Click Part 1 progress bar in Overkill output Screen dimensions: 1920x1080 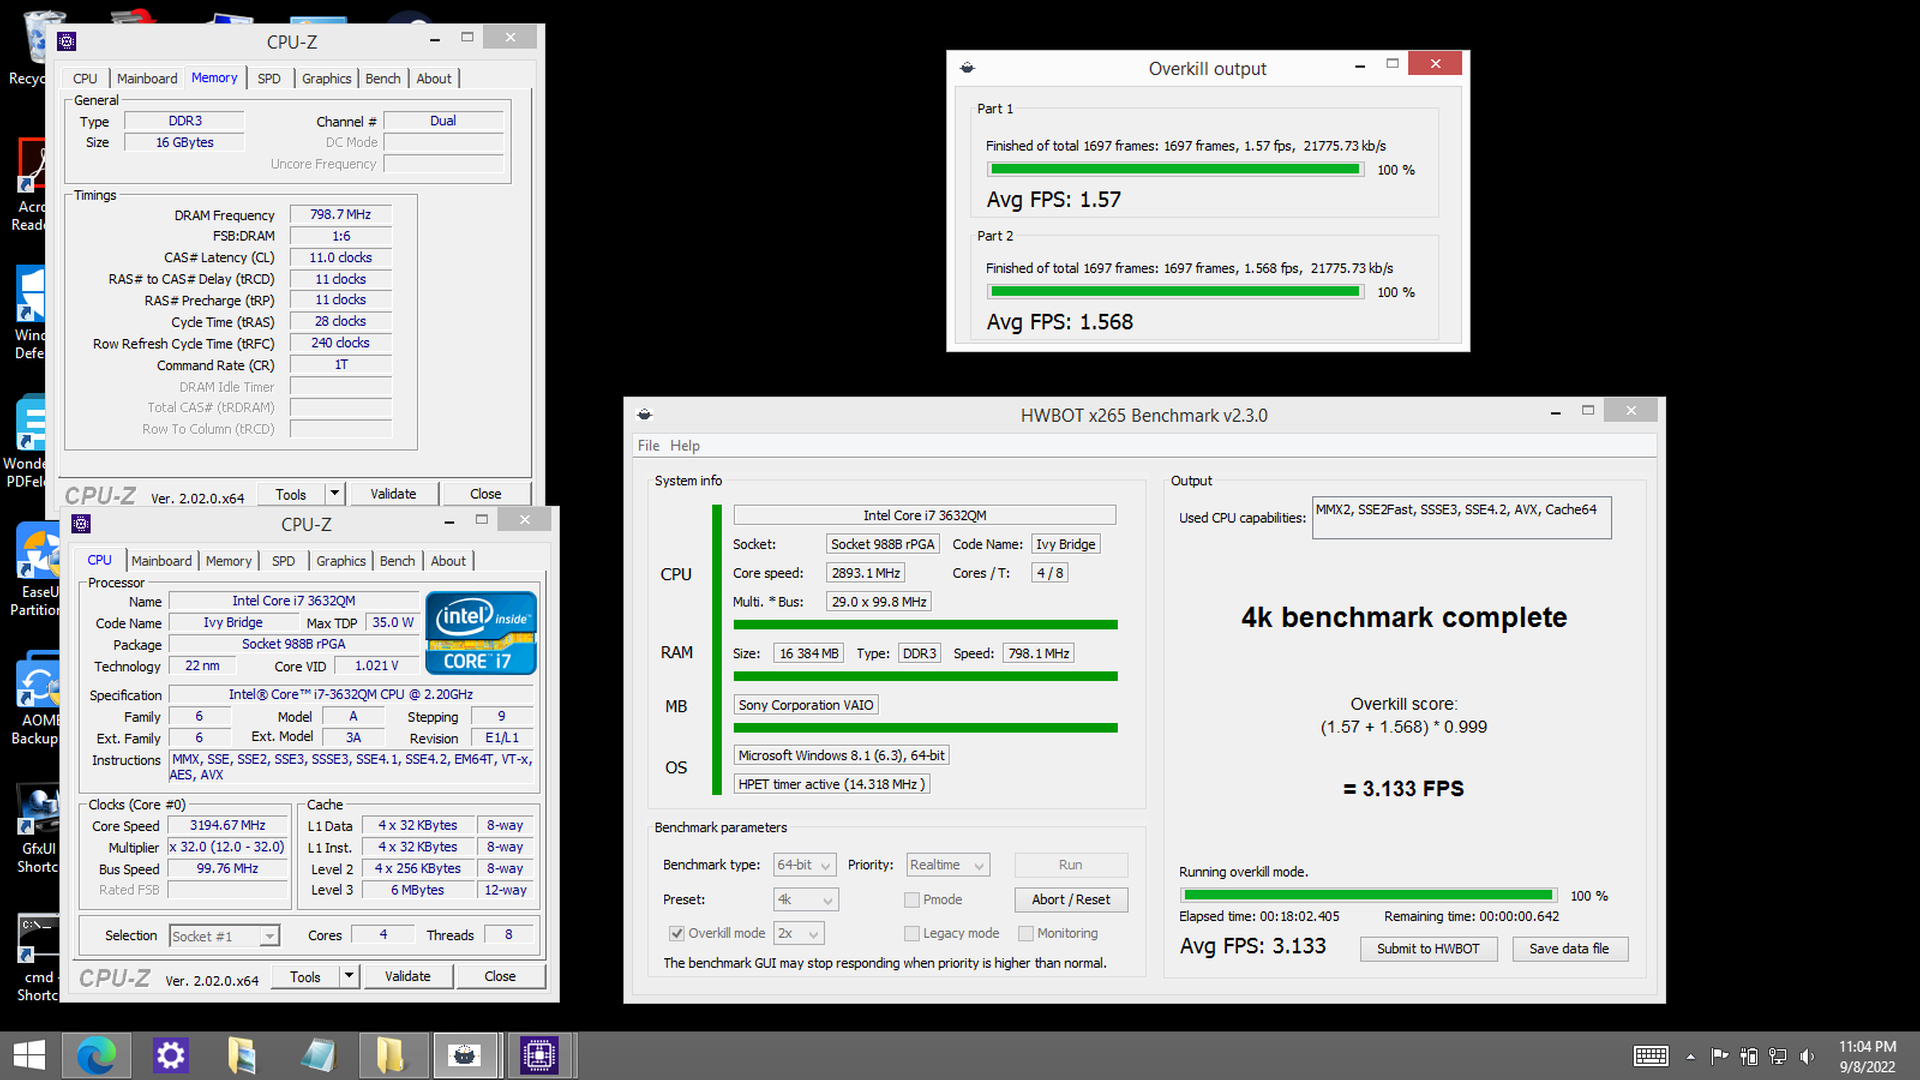pos(1175,170)
